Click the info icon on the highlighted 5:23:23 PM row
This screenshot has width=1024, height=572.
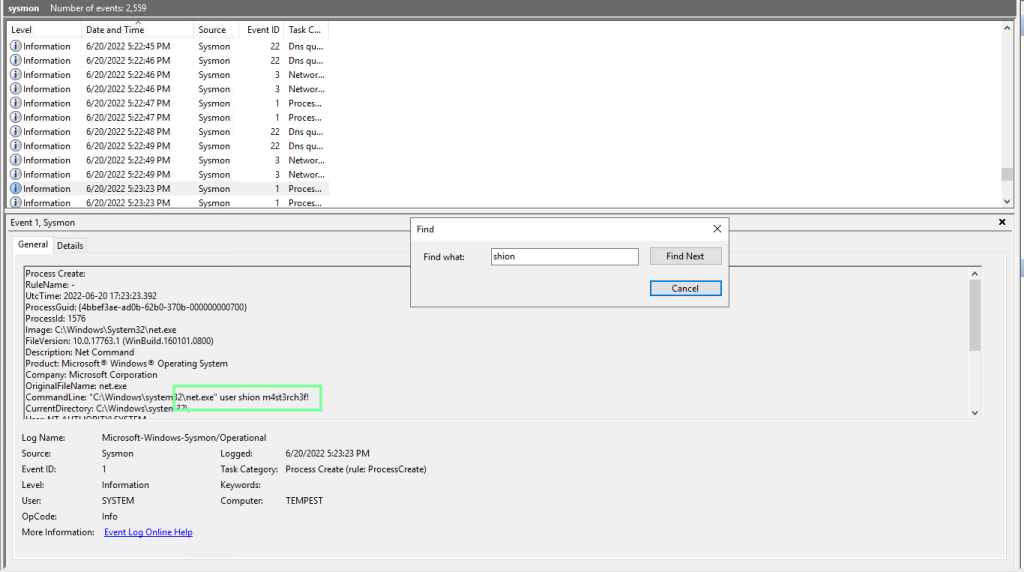pyautogui.click(x=16, y=189)
